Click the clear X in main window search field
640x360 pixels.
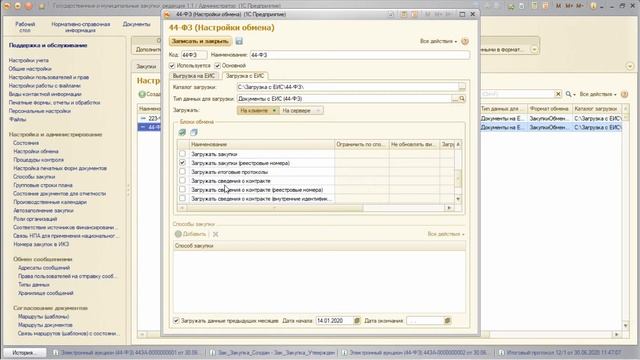coord(558,94)
